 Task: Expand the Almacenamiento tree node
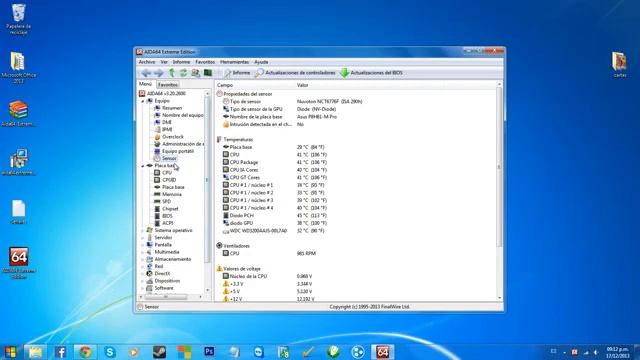(x=143, y=259)
